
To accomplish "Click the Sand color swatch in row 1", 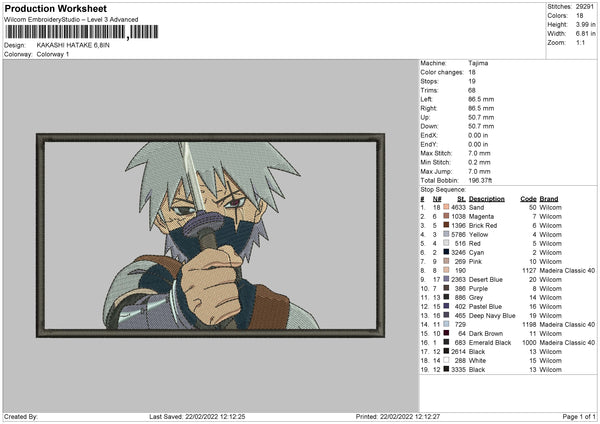I will [x=446, y=207].
